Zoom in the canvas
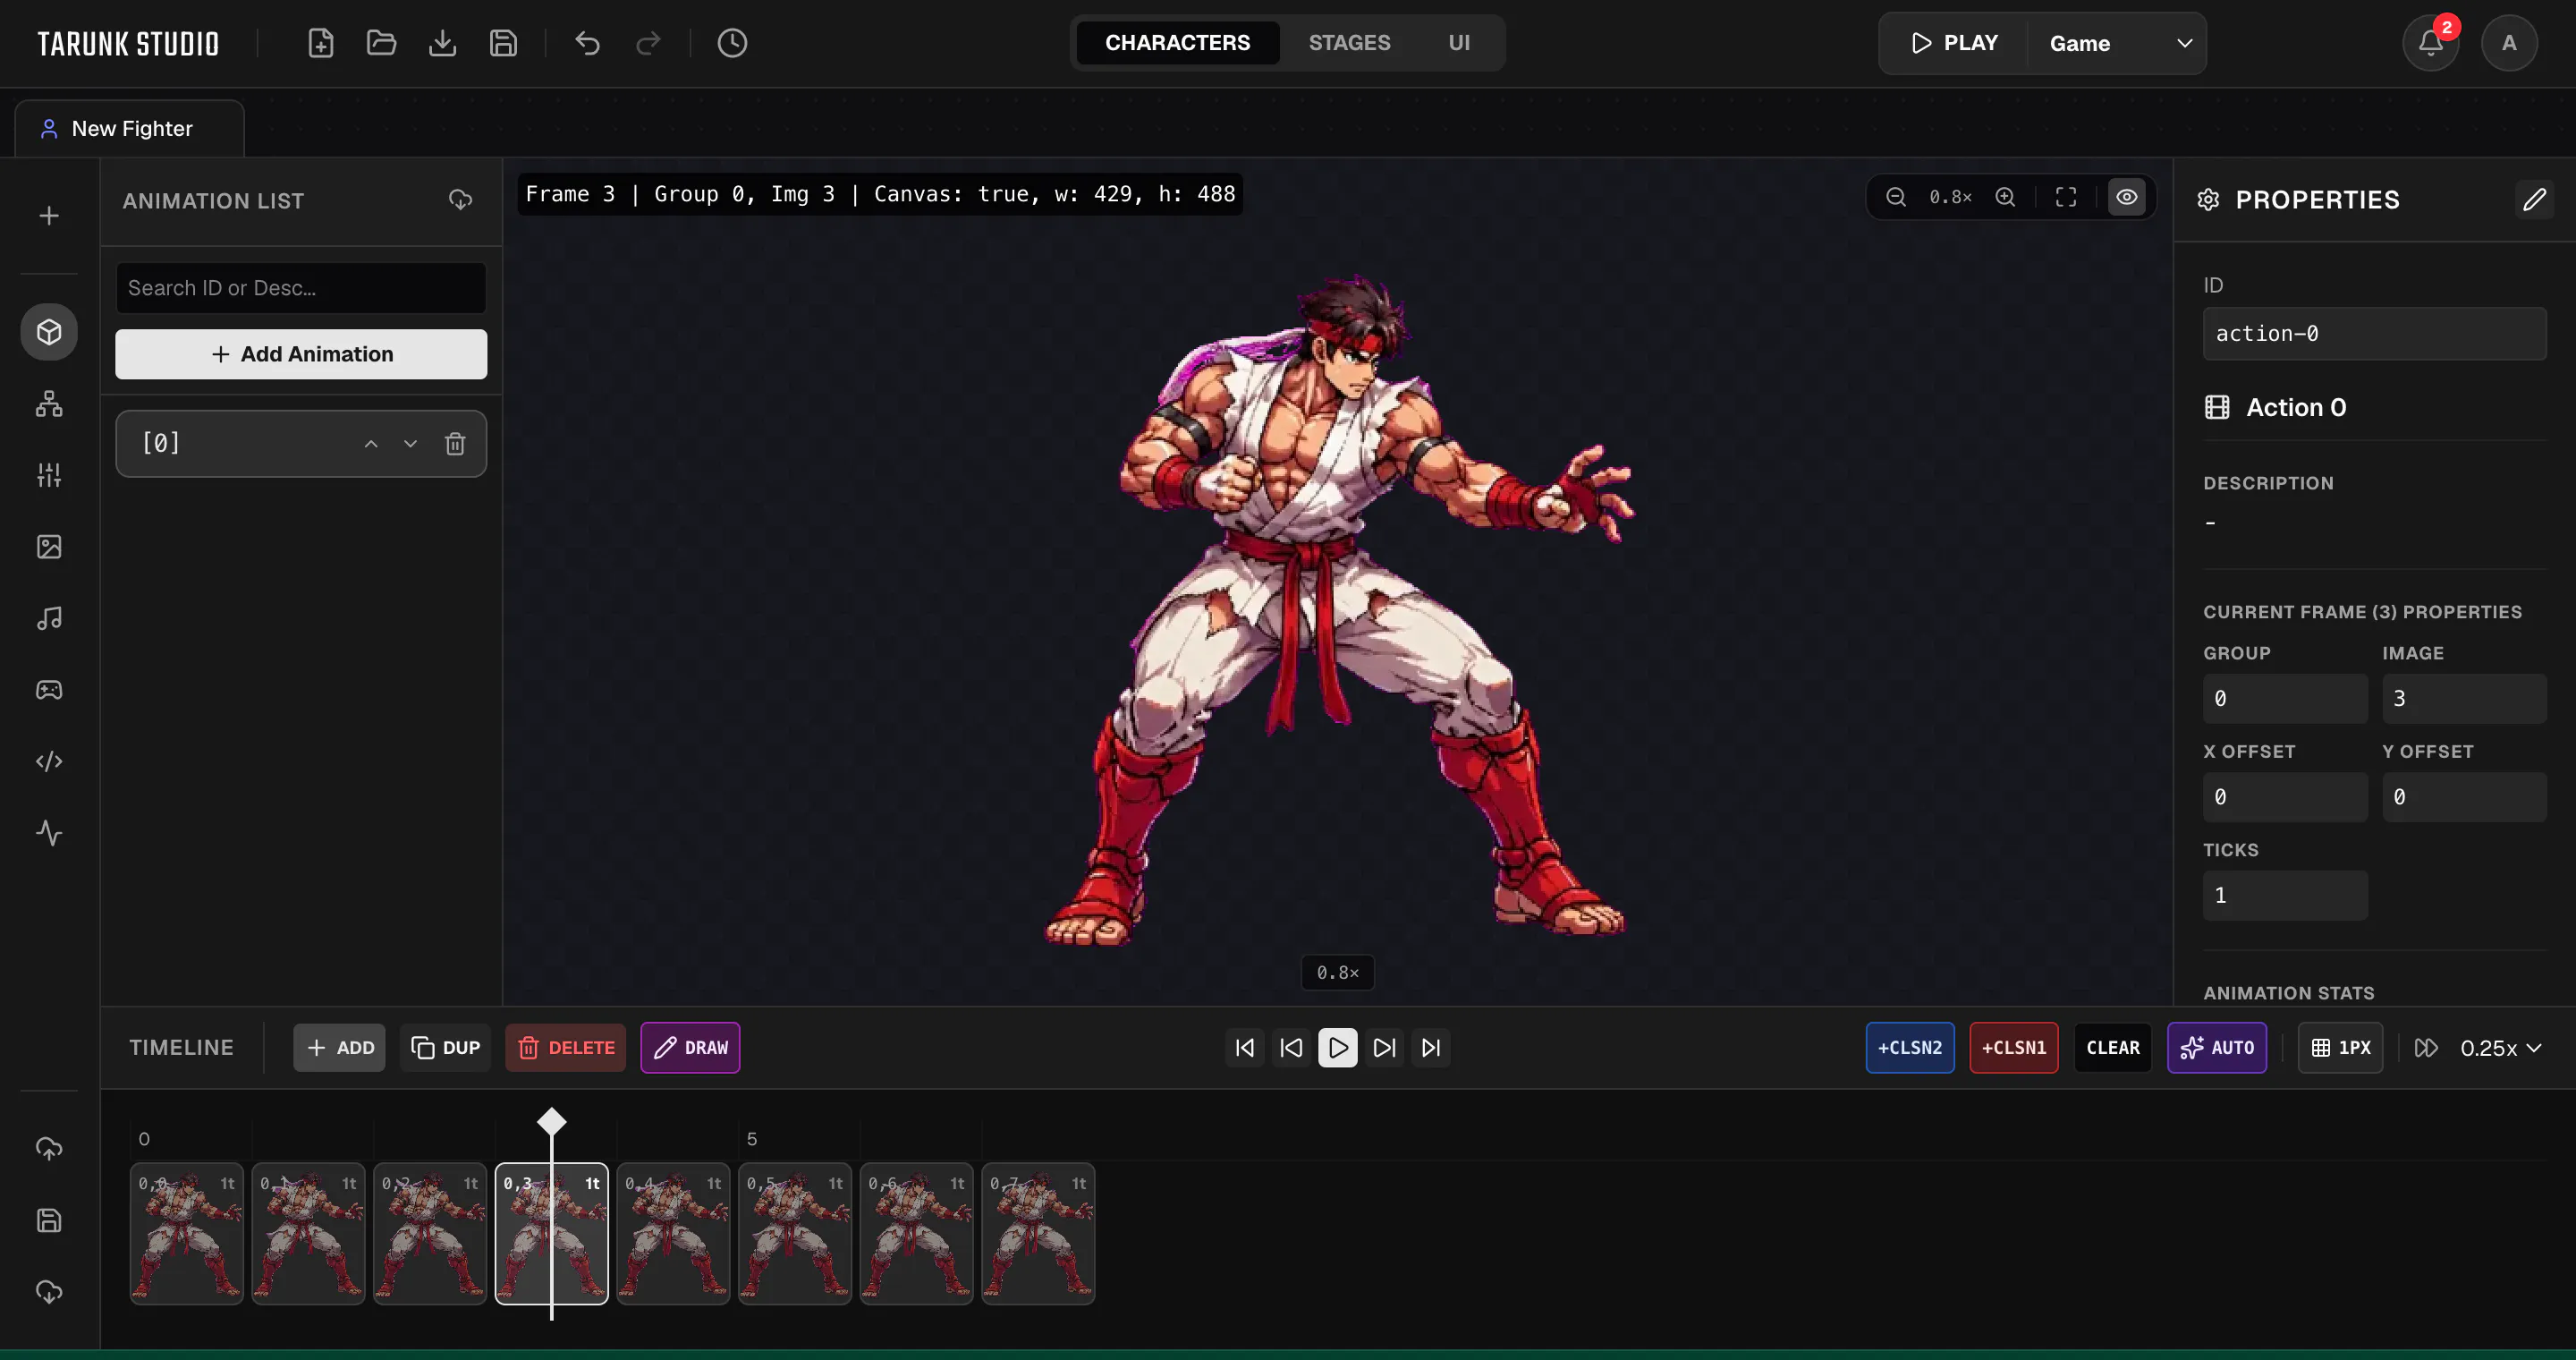This screenshot has height=1360, width=2576. pyautogui.click(x=2005, y=197)
